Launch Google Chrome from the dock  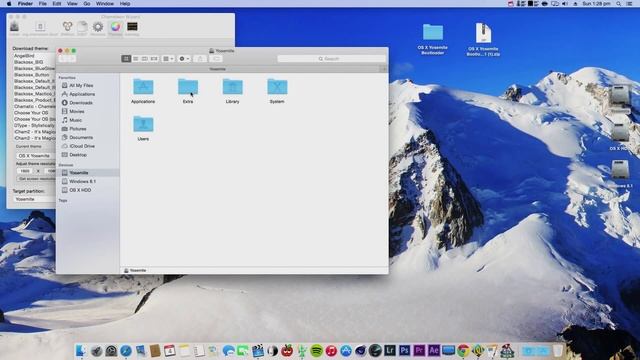click(x=463, y=350)
